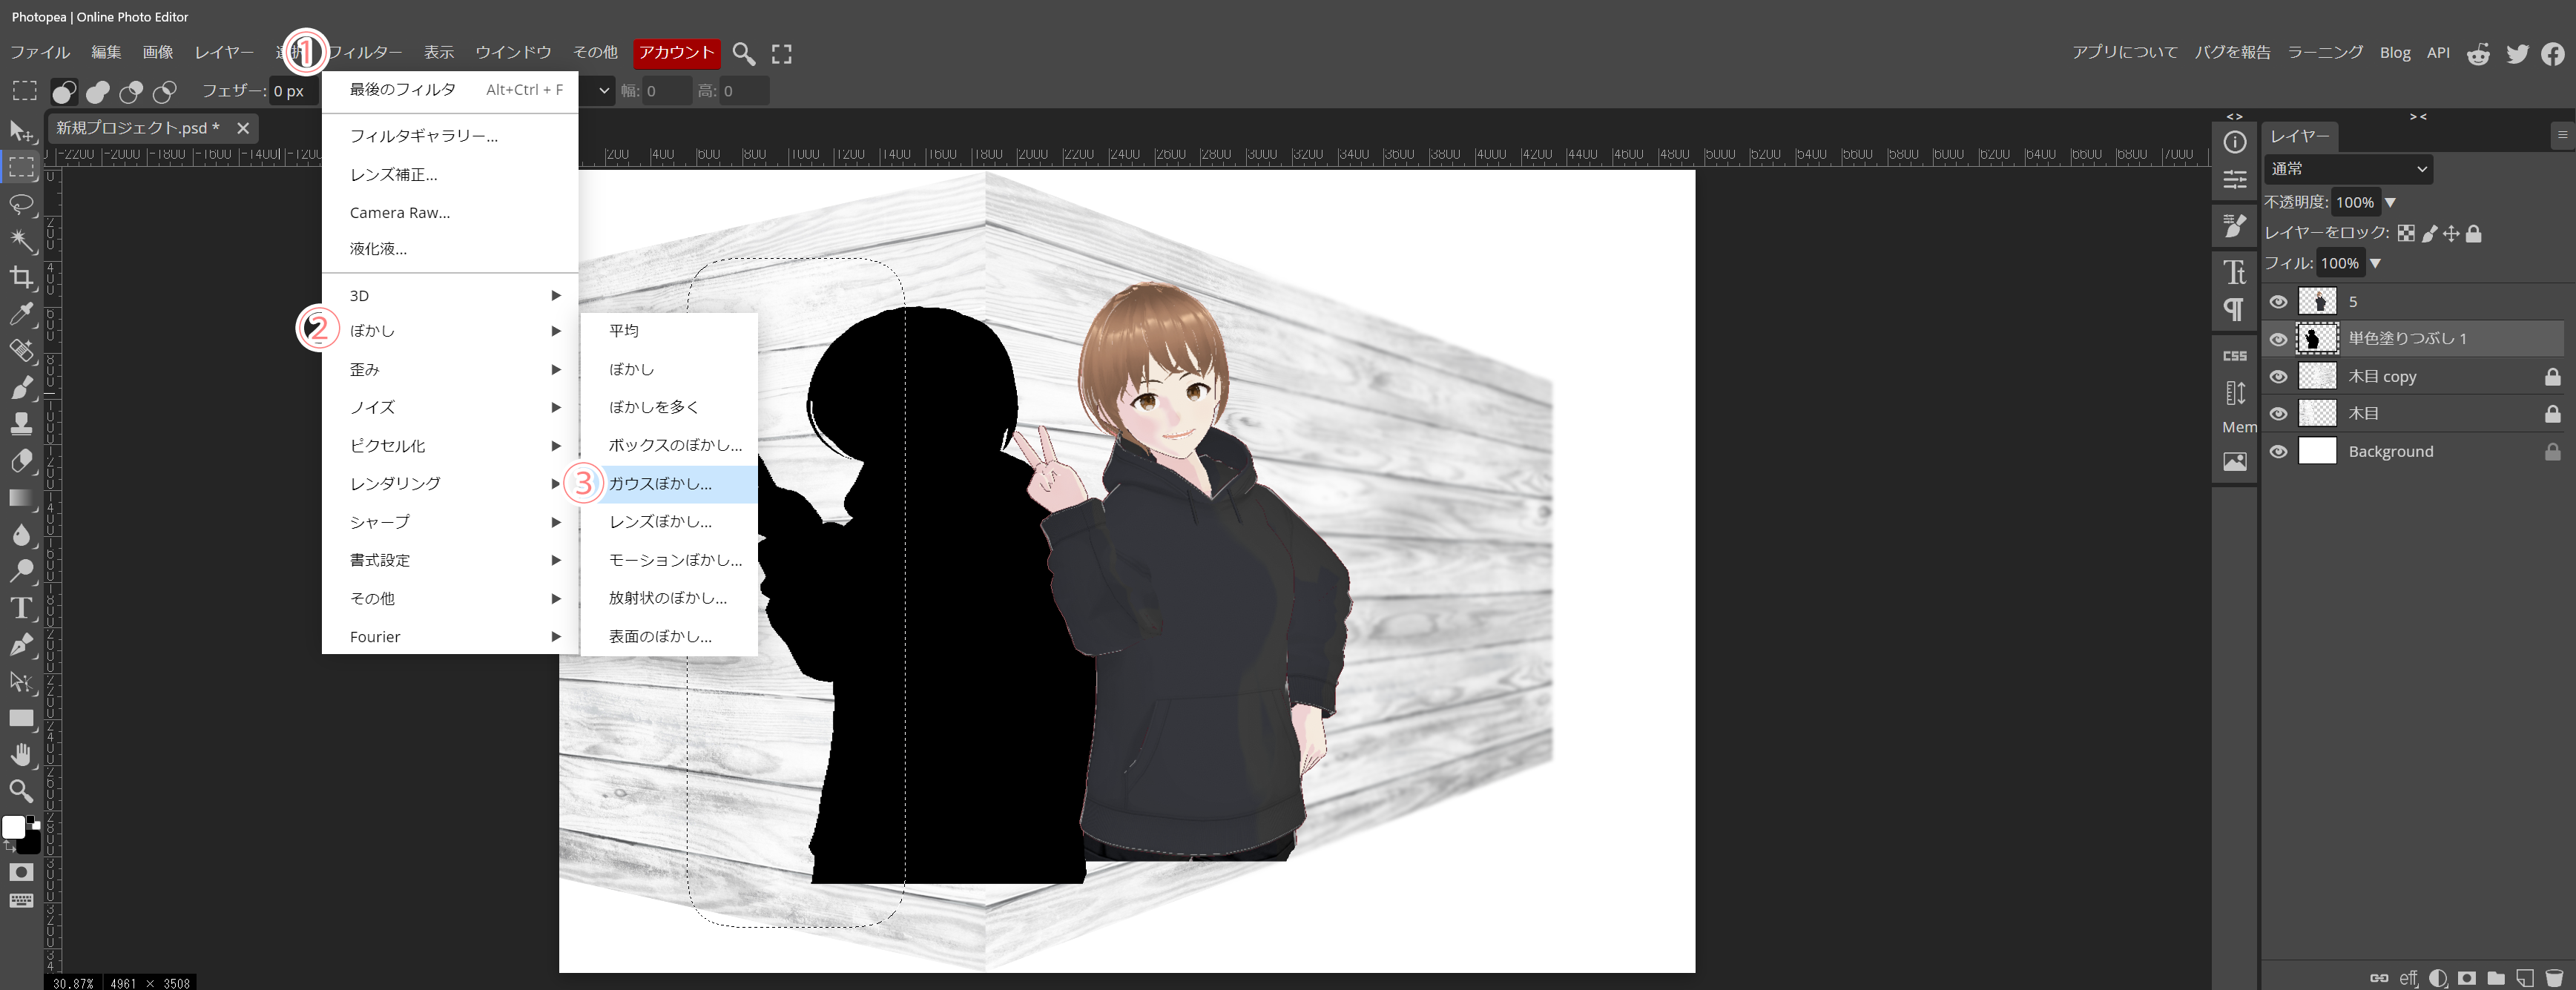This screenshot has height=990, width=2576.
Task: Expand the opacity 100% dropdown arrow
Action: point(2390,202)
